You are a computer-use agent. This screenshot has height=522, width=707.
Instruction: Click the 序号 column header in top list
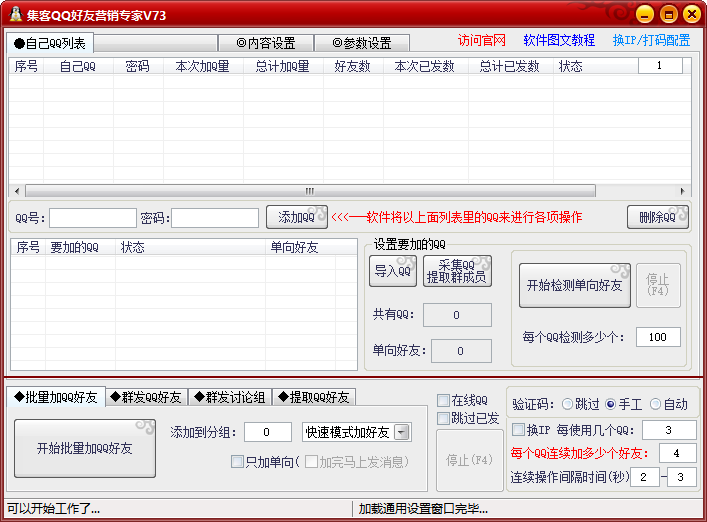26,66
